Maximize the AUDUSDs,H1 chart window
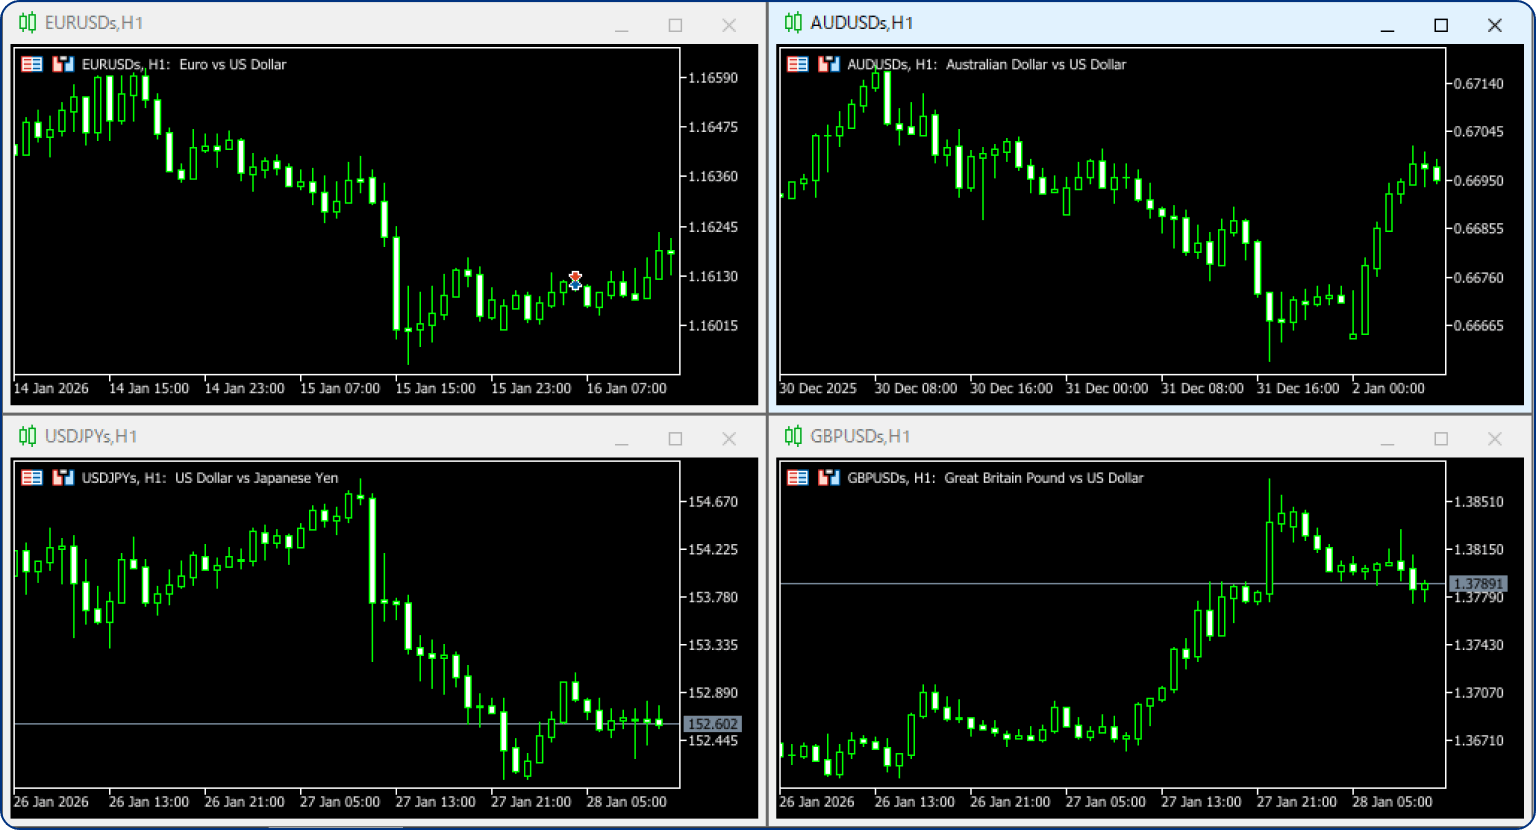Viewport: 1536px width, 830px height. (1441, 25)
